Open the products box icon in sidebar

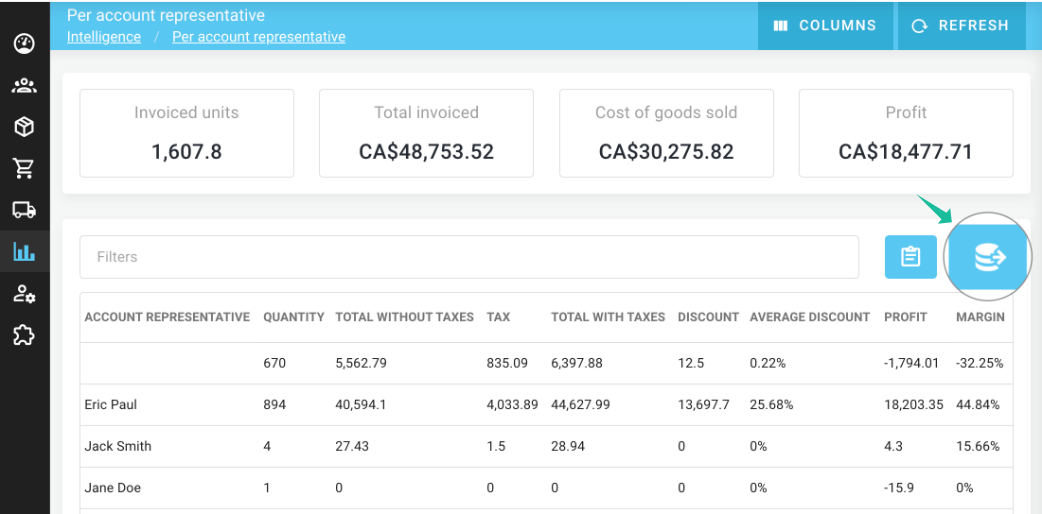click(24, 127)
